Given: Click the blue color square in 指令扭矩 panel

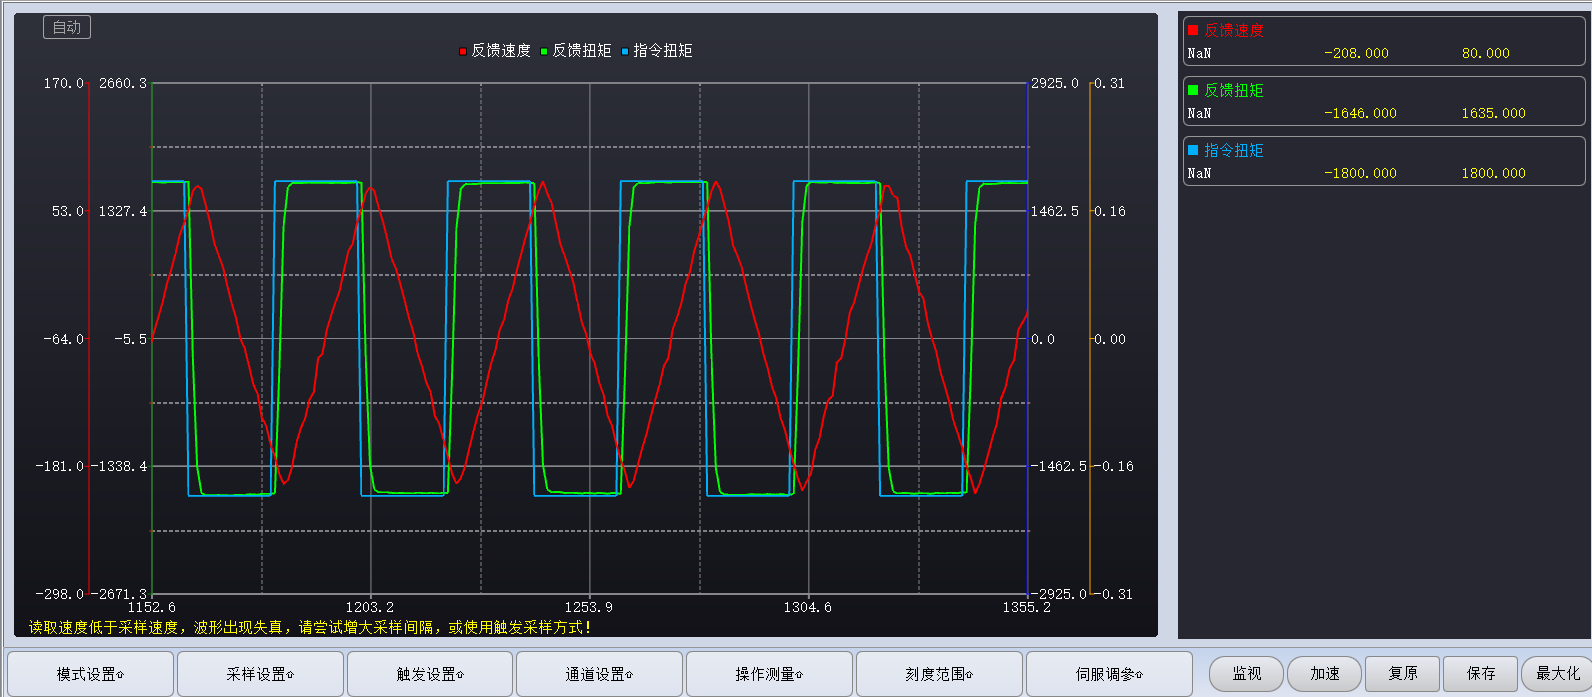Looking at the screenshot, I should click(1193, 150).
